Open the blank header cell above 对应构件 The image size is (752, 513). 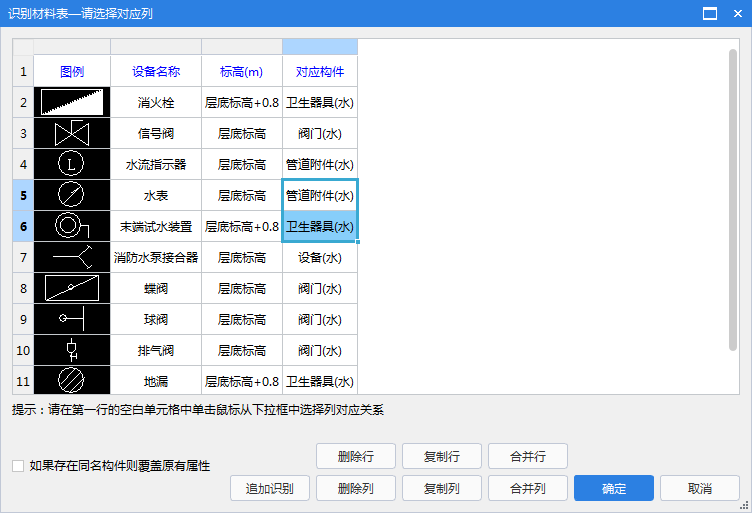[x=320, y=47]
